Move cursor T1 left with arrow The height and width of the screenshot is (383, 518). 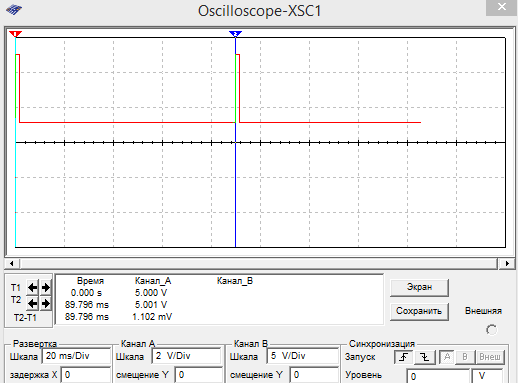(x=32, y=287)
